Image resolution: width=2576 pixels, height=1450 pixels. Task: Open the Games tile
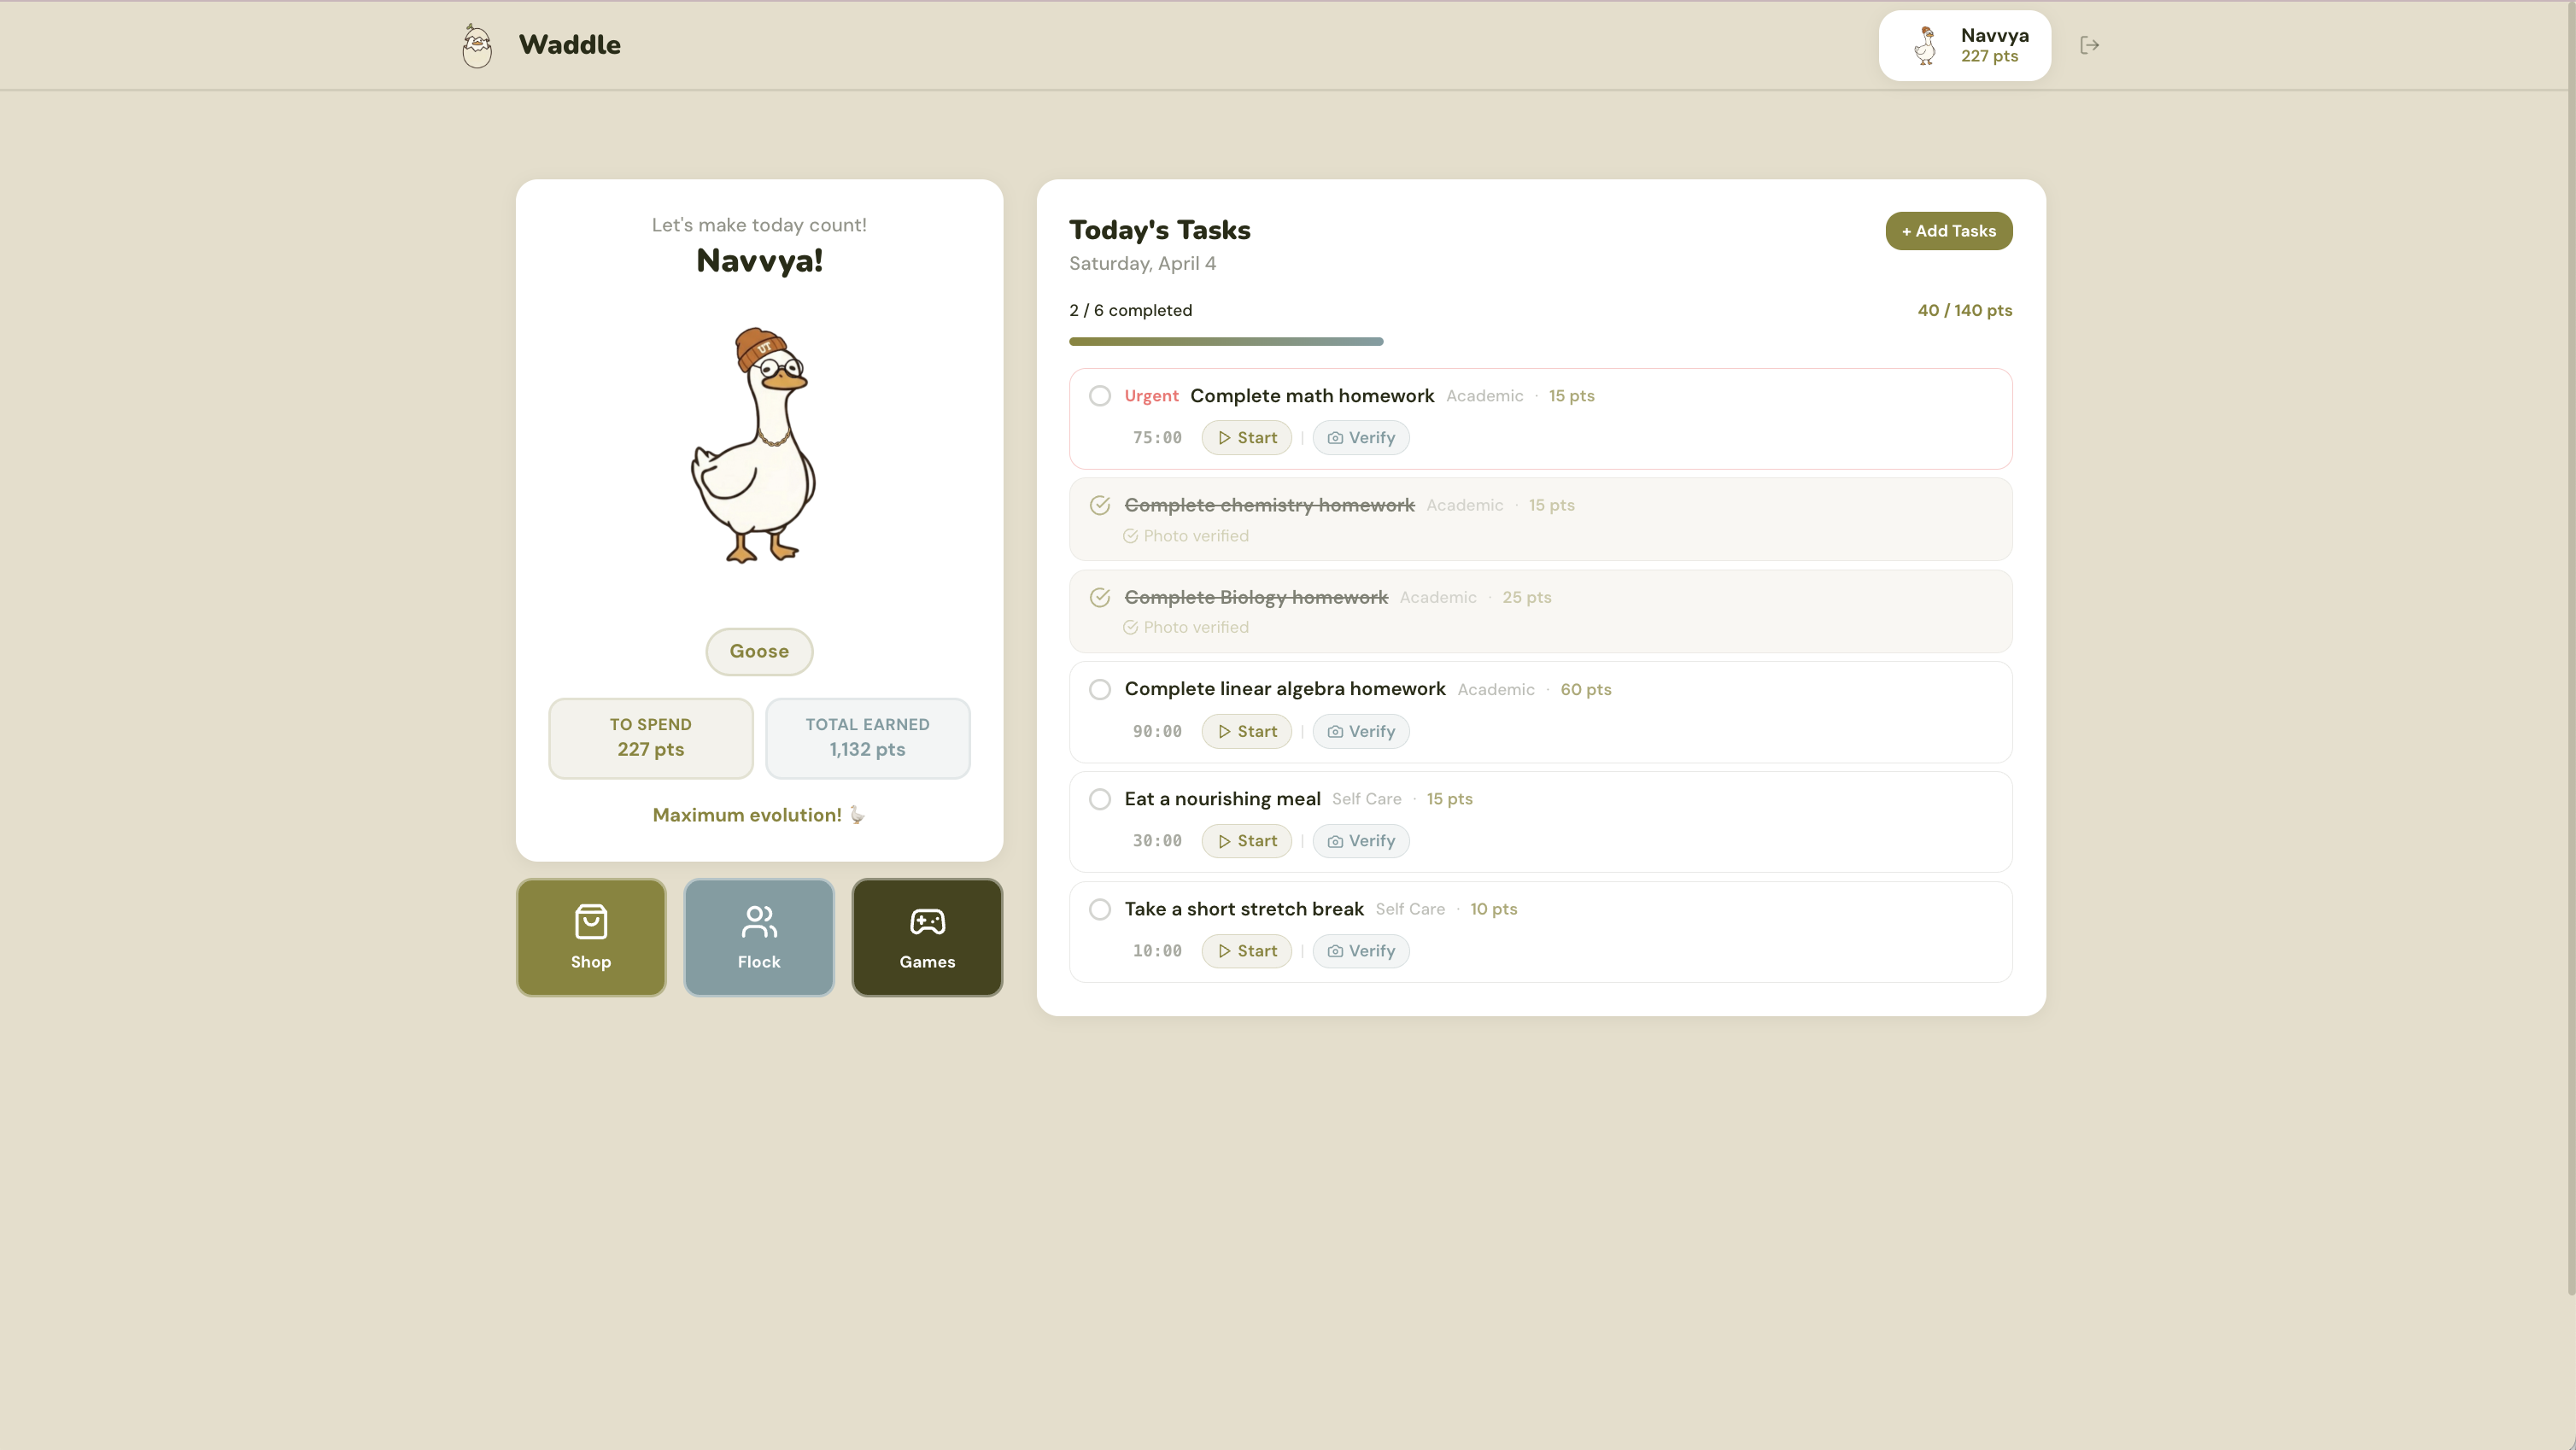(926, 937)
